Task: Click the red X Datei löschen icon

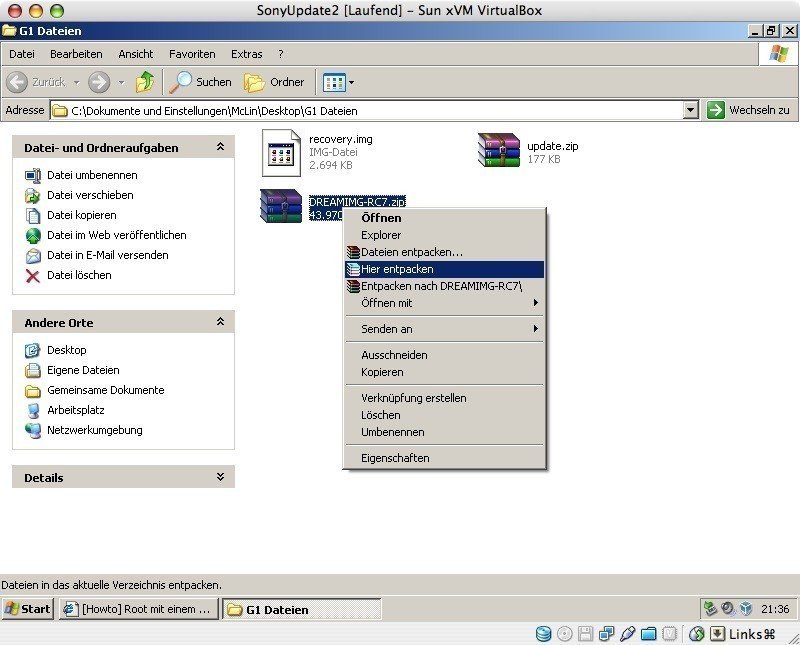Action: [x=33, y=276]
